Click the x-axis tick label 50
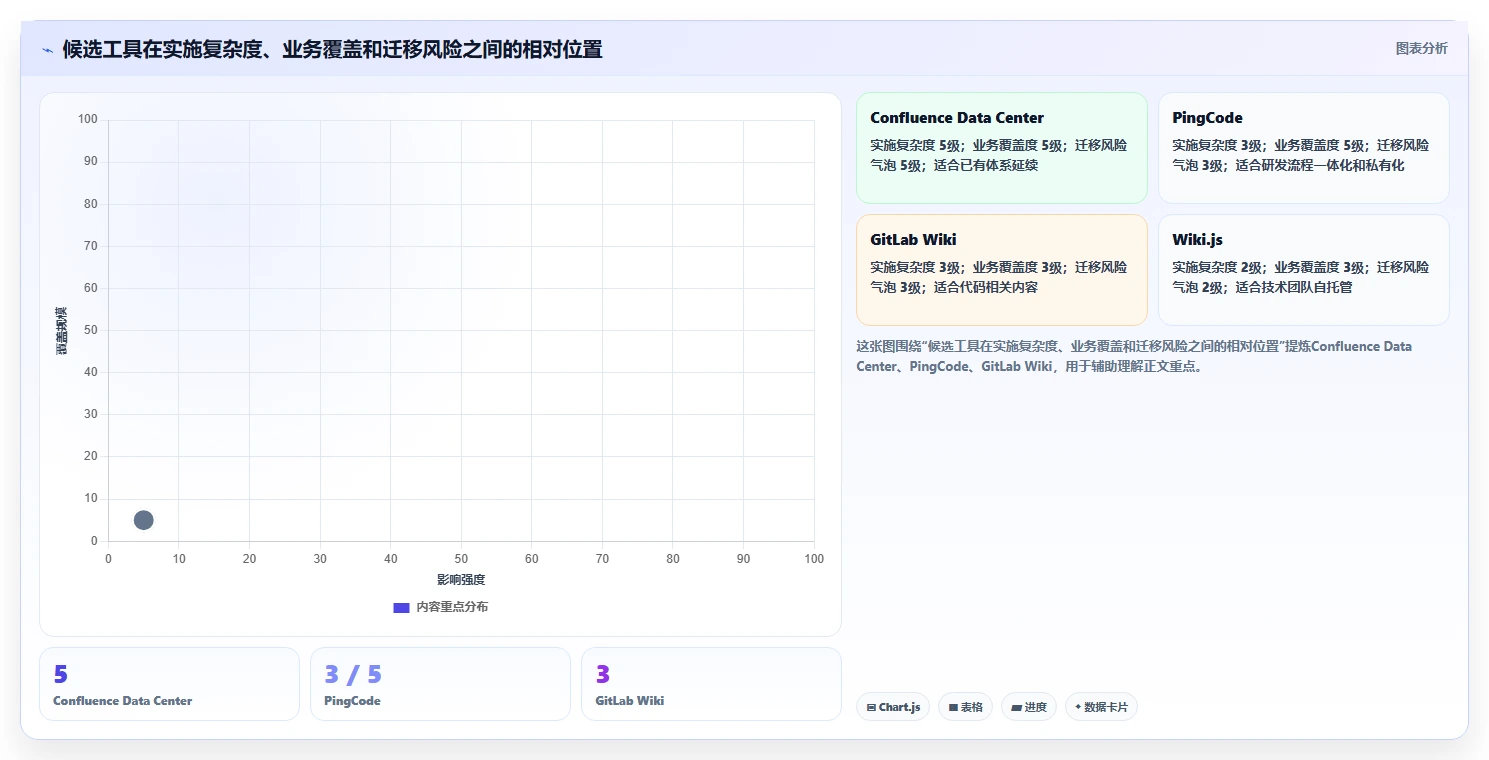 coord(461,559)
